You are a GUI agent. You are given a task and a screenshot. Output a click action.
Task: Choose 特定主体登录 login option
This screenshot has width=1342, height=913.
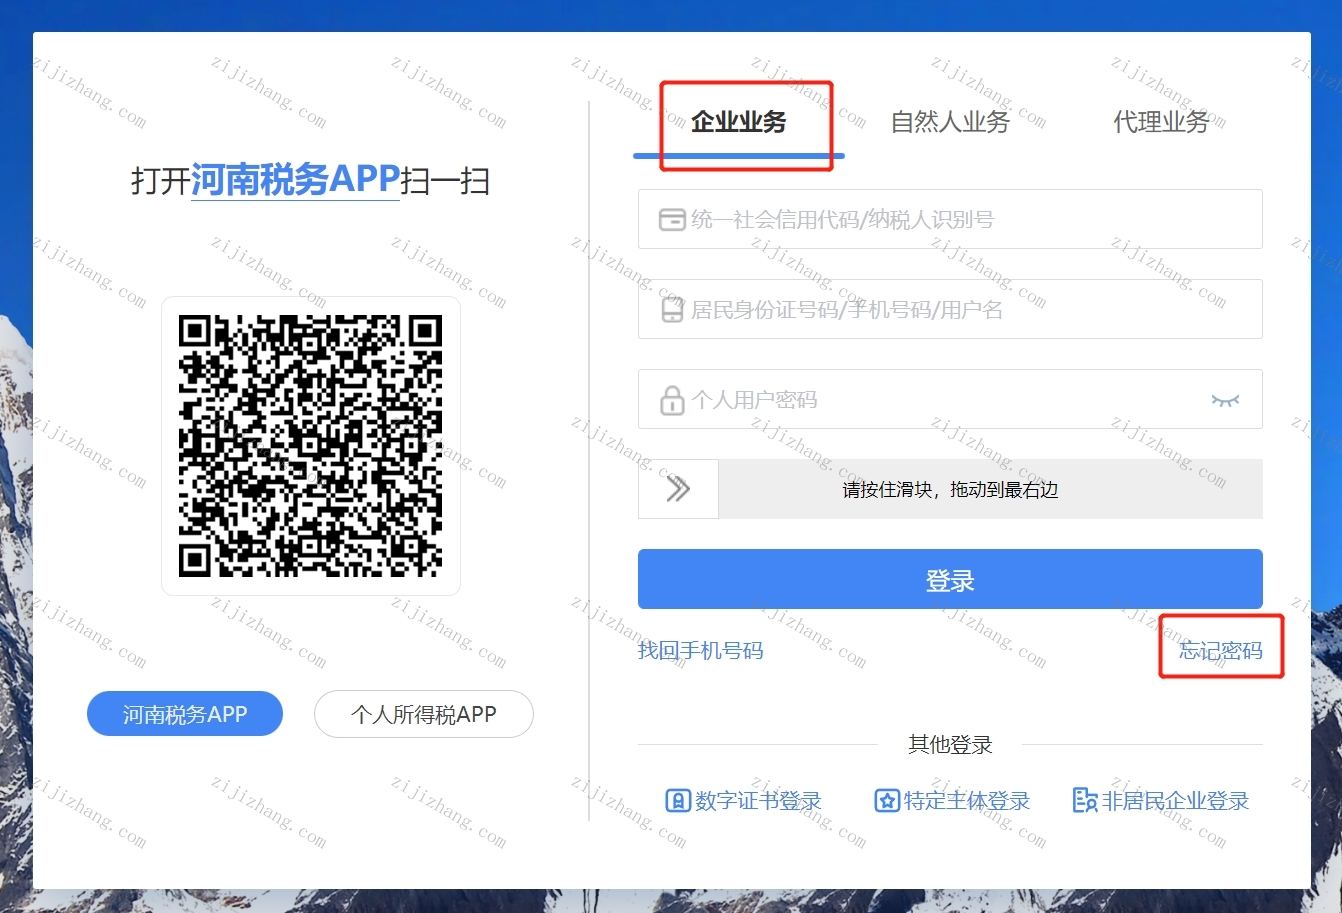pyautogui.click(x=952, y=801)
